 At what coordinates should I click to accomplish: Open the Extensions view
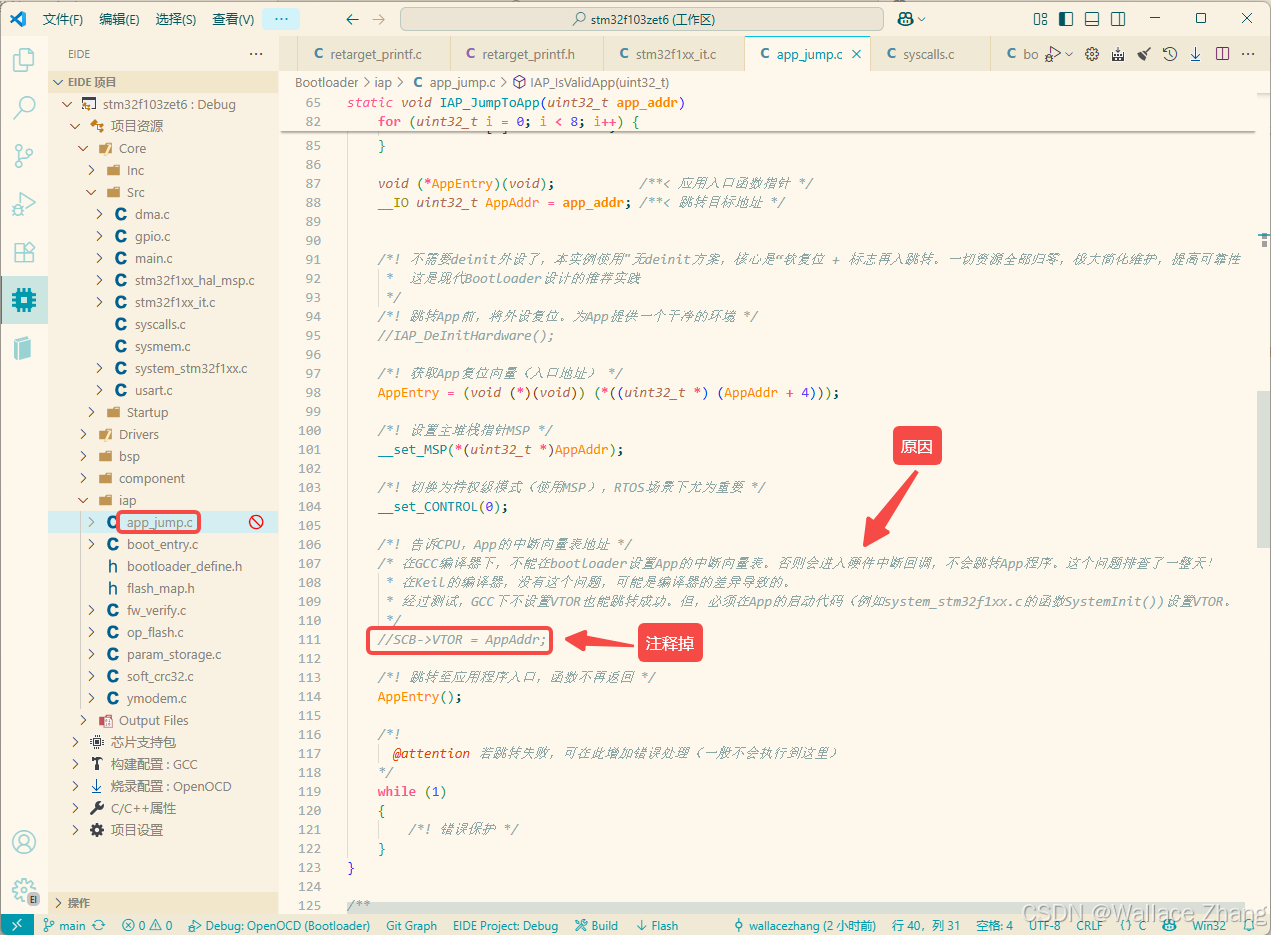coord(23,252)
